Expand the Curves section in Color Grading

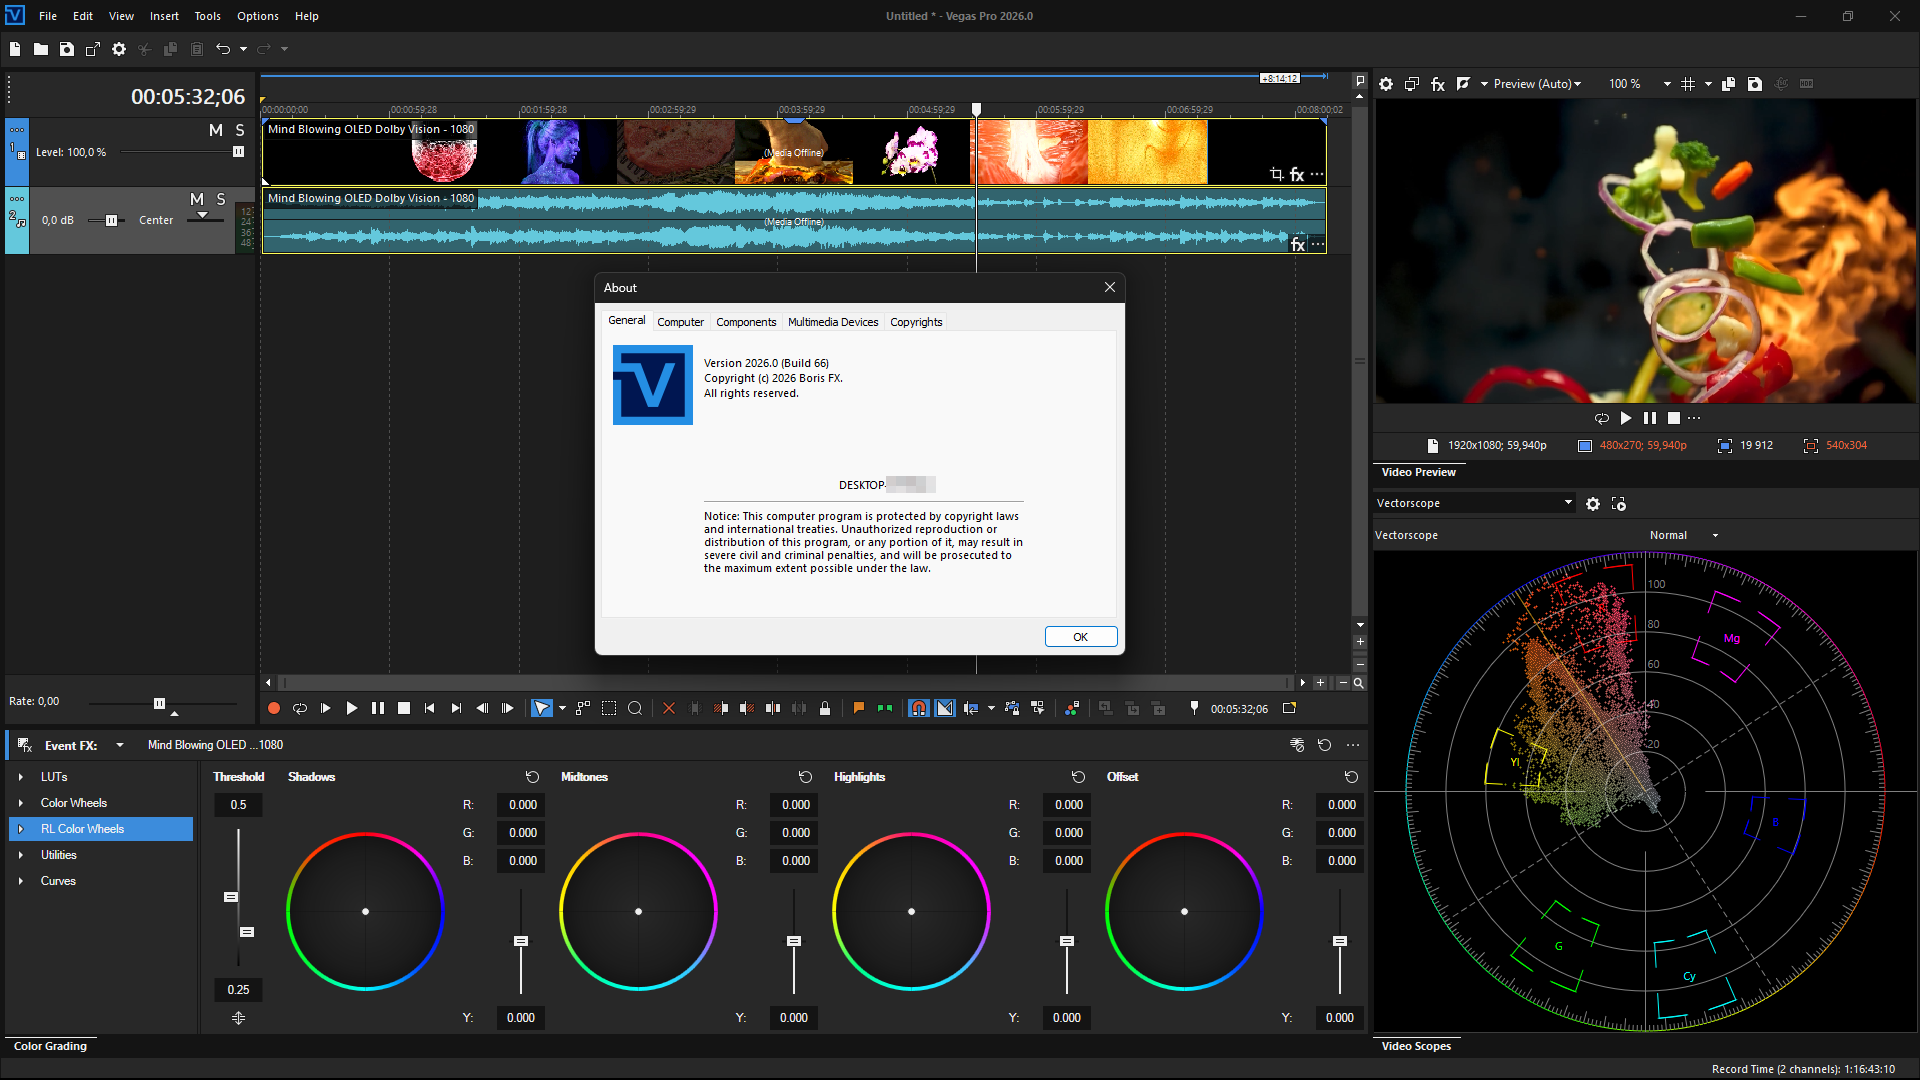[x=21, y=881]
